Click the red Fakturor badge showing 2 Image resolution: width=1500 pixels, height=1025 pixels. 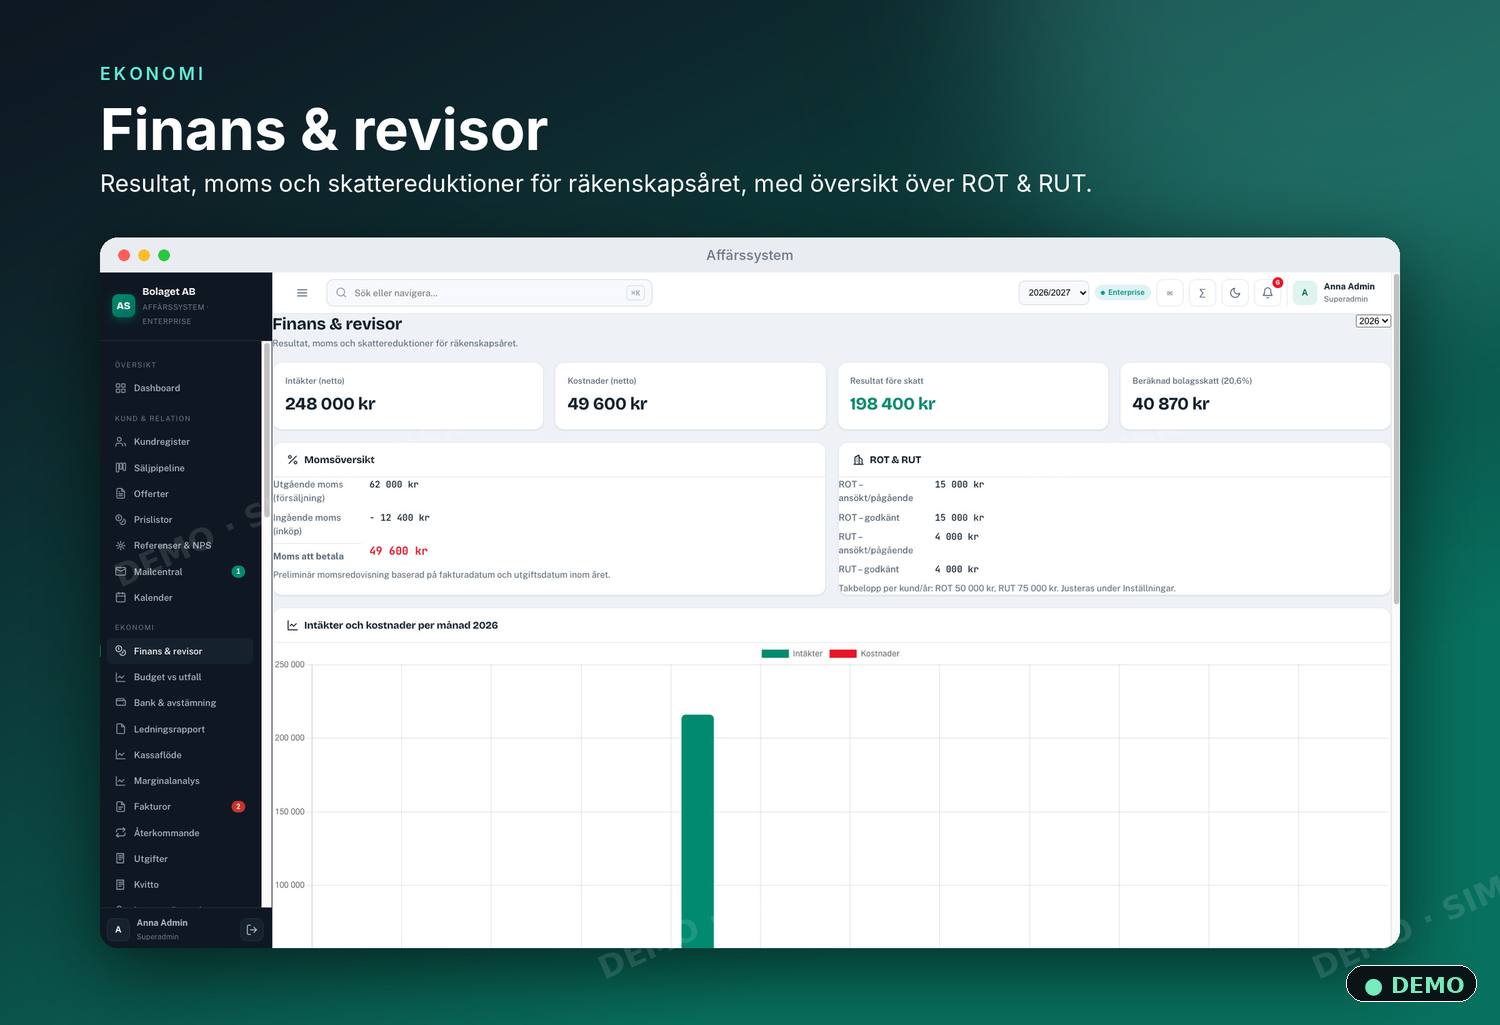coord(238,807)
